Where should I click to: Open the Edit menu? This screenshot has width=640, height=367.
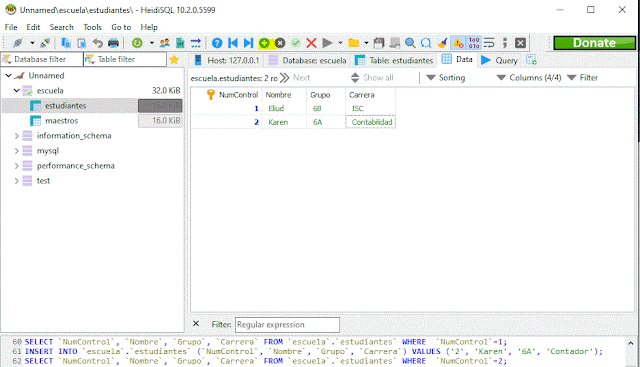pyautogui.click(x=33, y=27)
